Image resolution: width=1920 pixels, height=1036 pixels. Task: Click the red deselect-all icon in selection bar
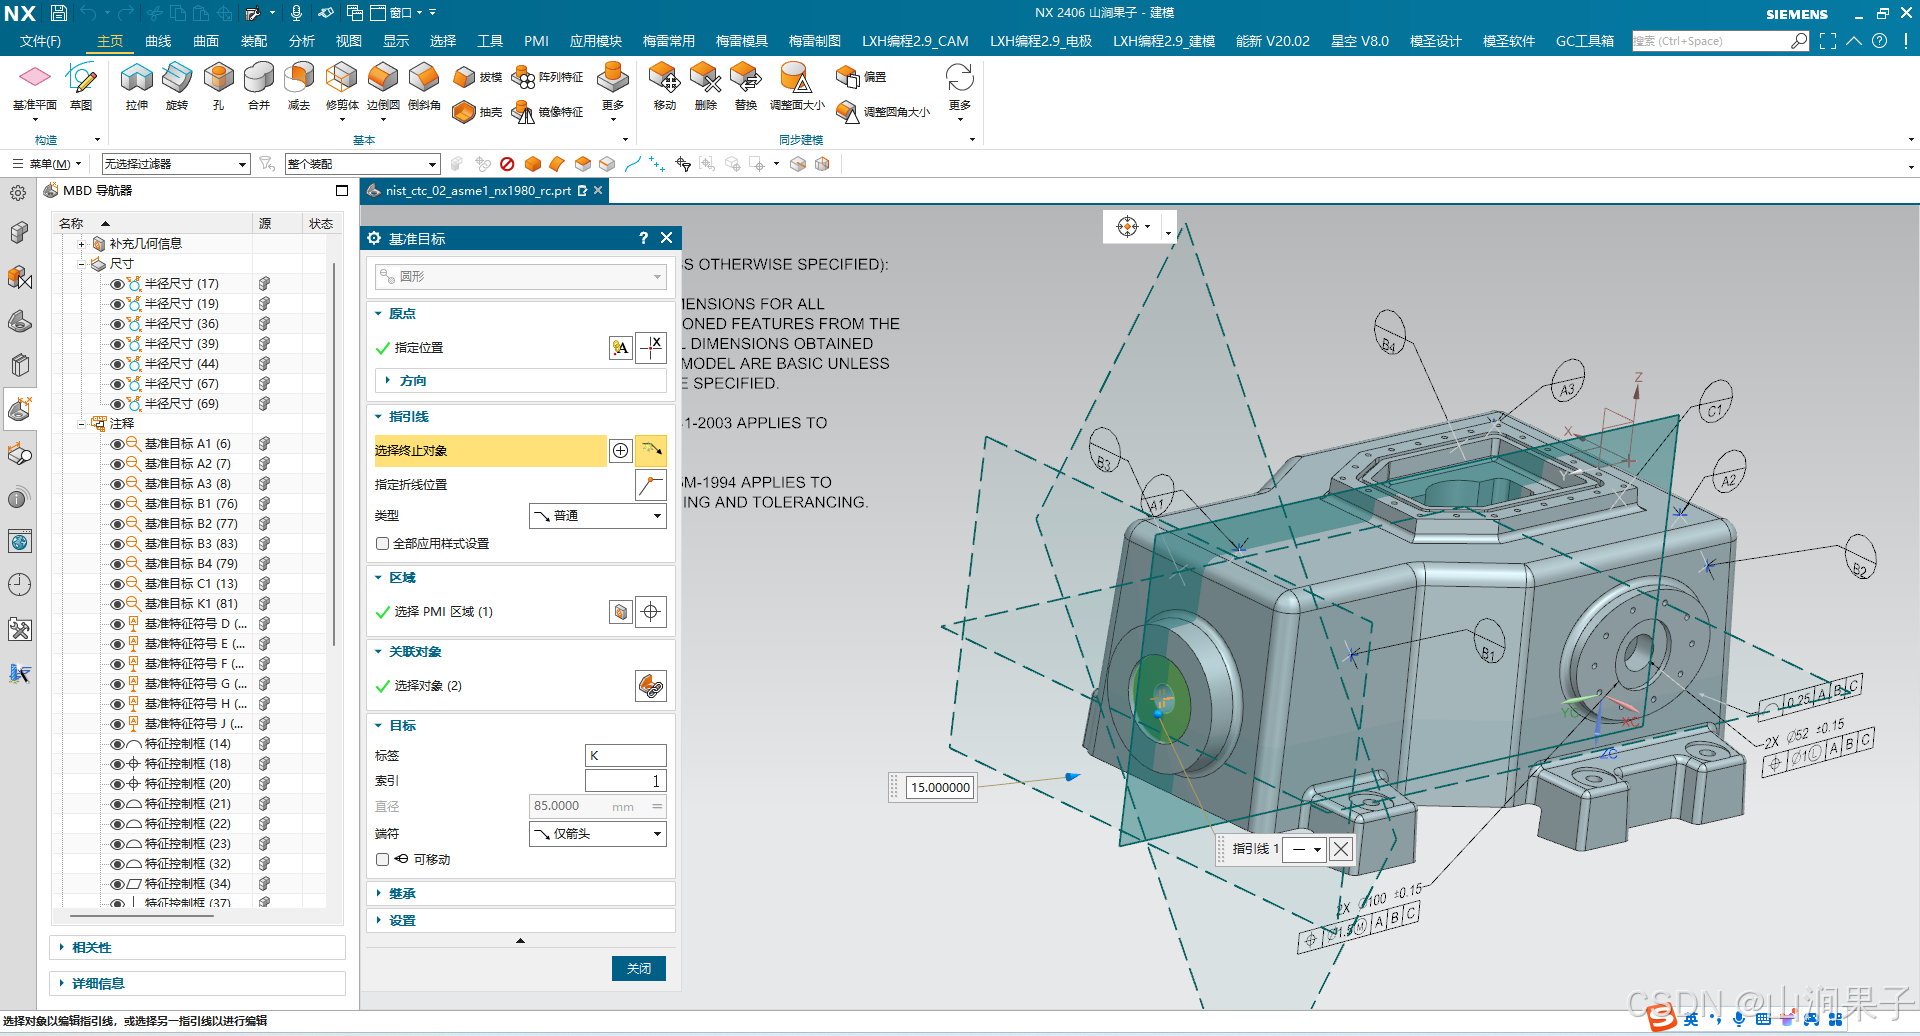[507, 164]
